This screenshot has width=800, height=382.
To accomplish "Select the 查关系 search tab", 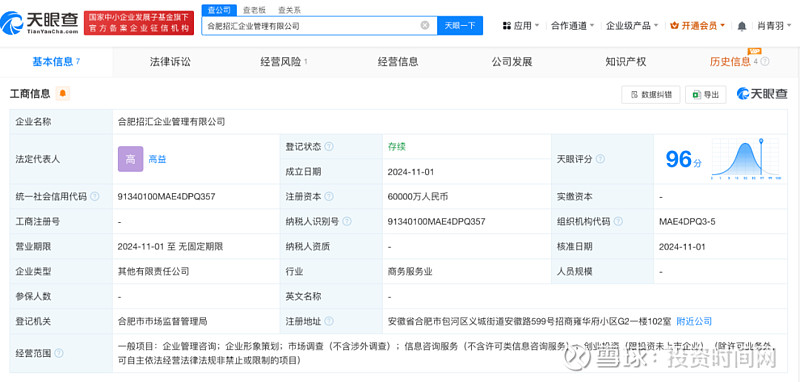I will (x=289, y=10).
